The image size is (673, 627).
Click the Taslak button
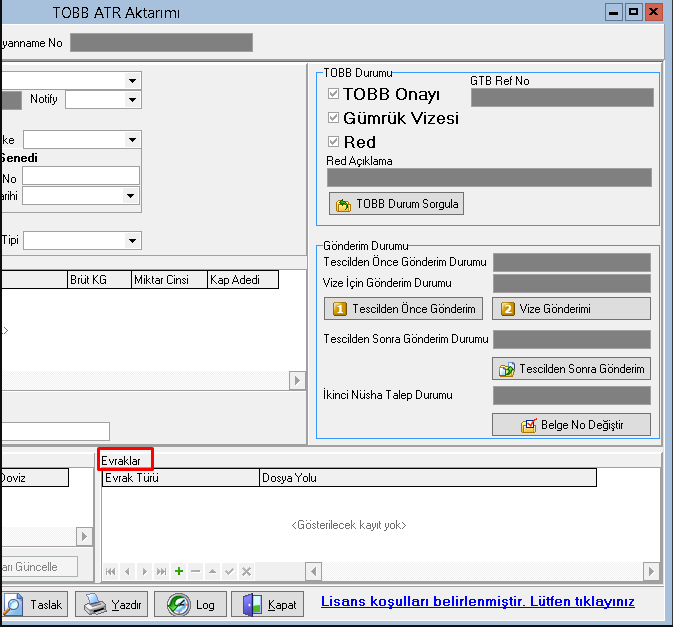[34, 604]
